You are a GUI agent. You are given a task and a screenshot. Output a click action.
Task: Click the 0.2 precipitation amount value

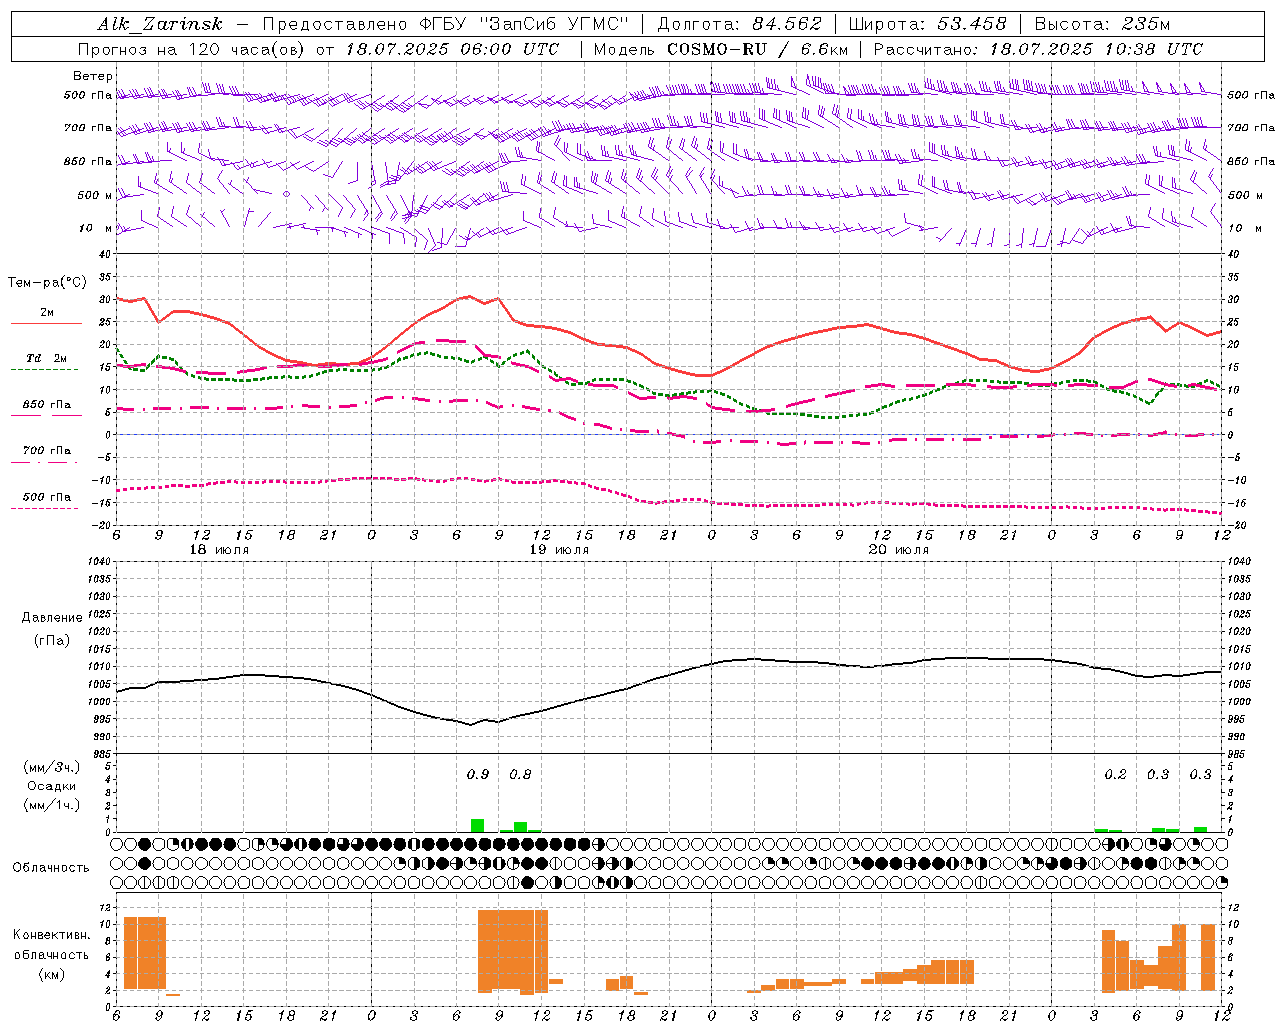point(1115,774)
